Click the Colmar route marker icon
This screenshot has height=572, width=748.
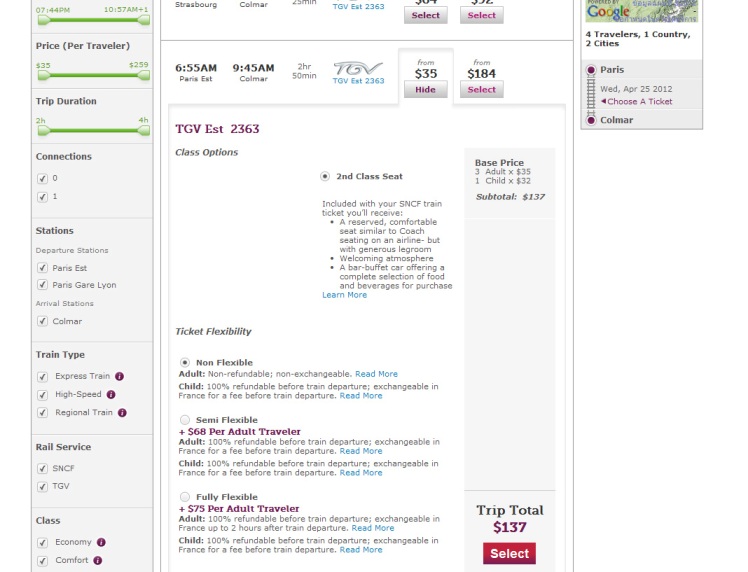click(591, 120)
